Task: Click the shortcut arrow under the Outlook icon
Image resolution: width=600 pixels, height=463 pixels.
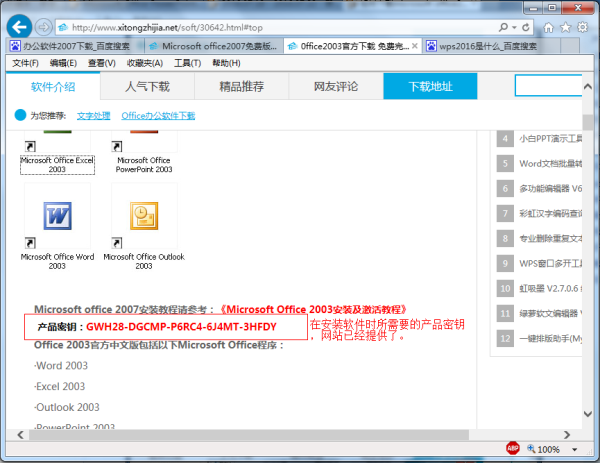Action: (x=117, y=243)
